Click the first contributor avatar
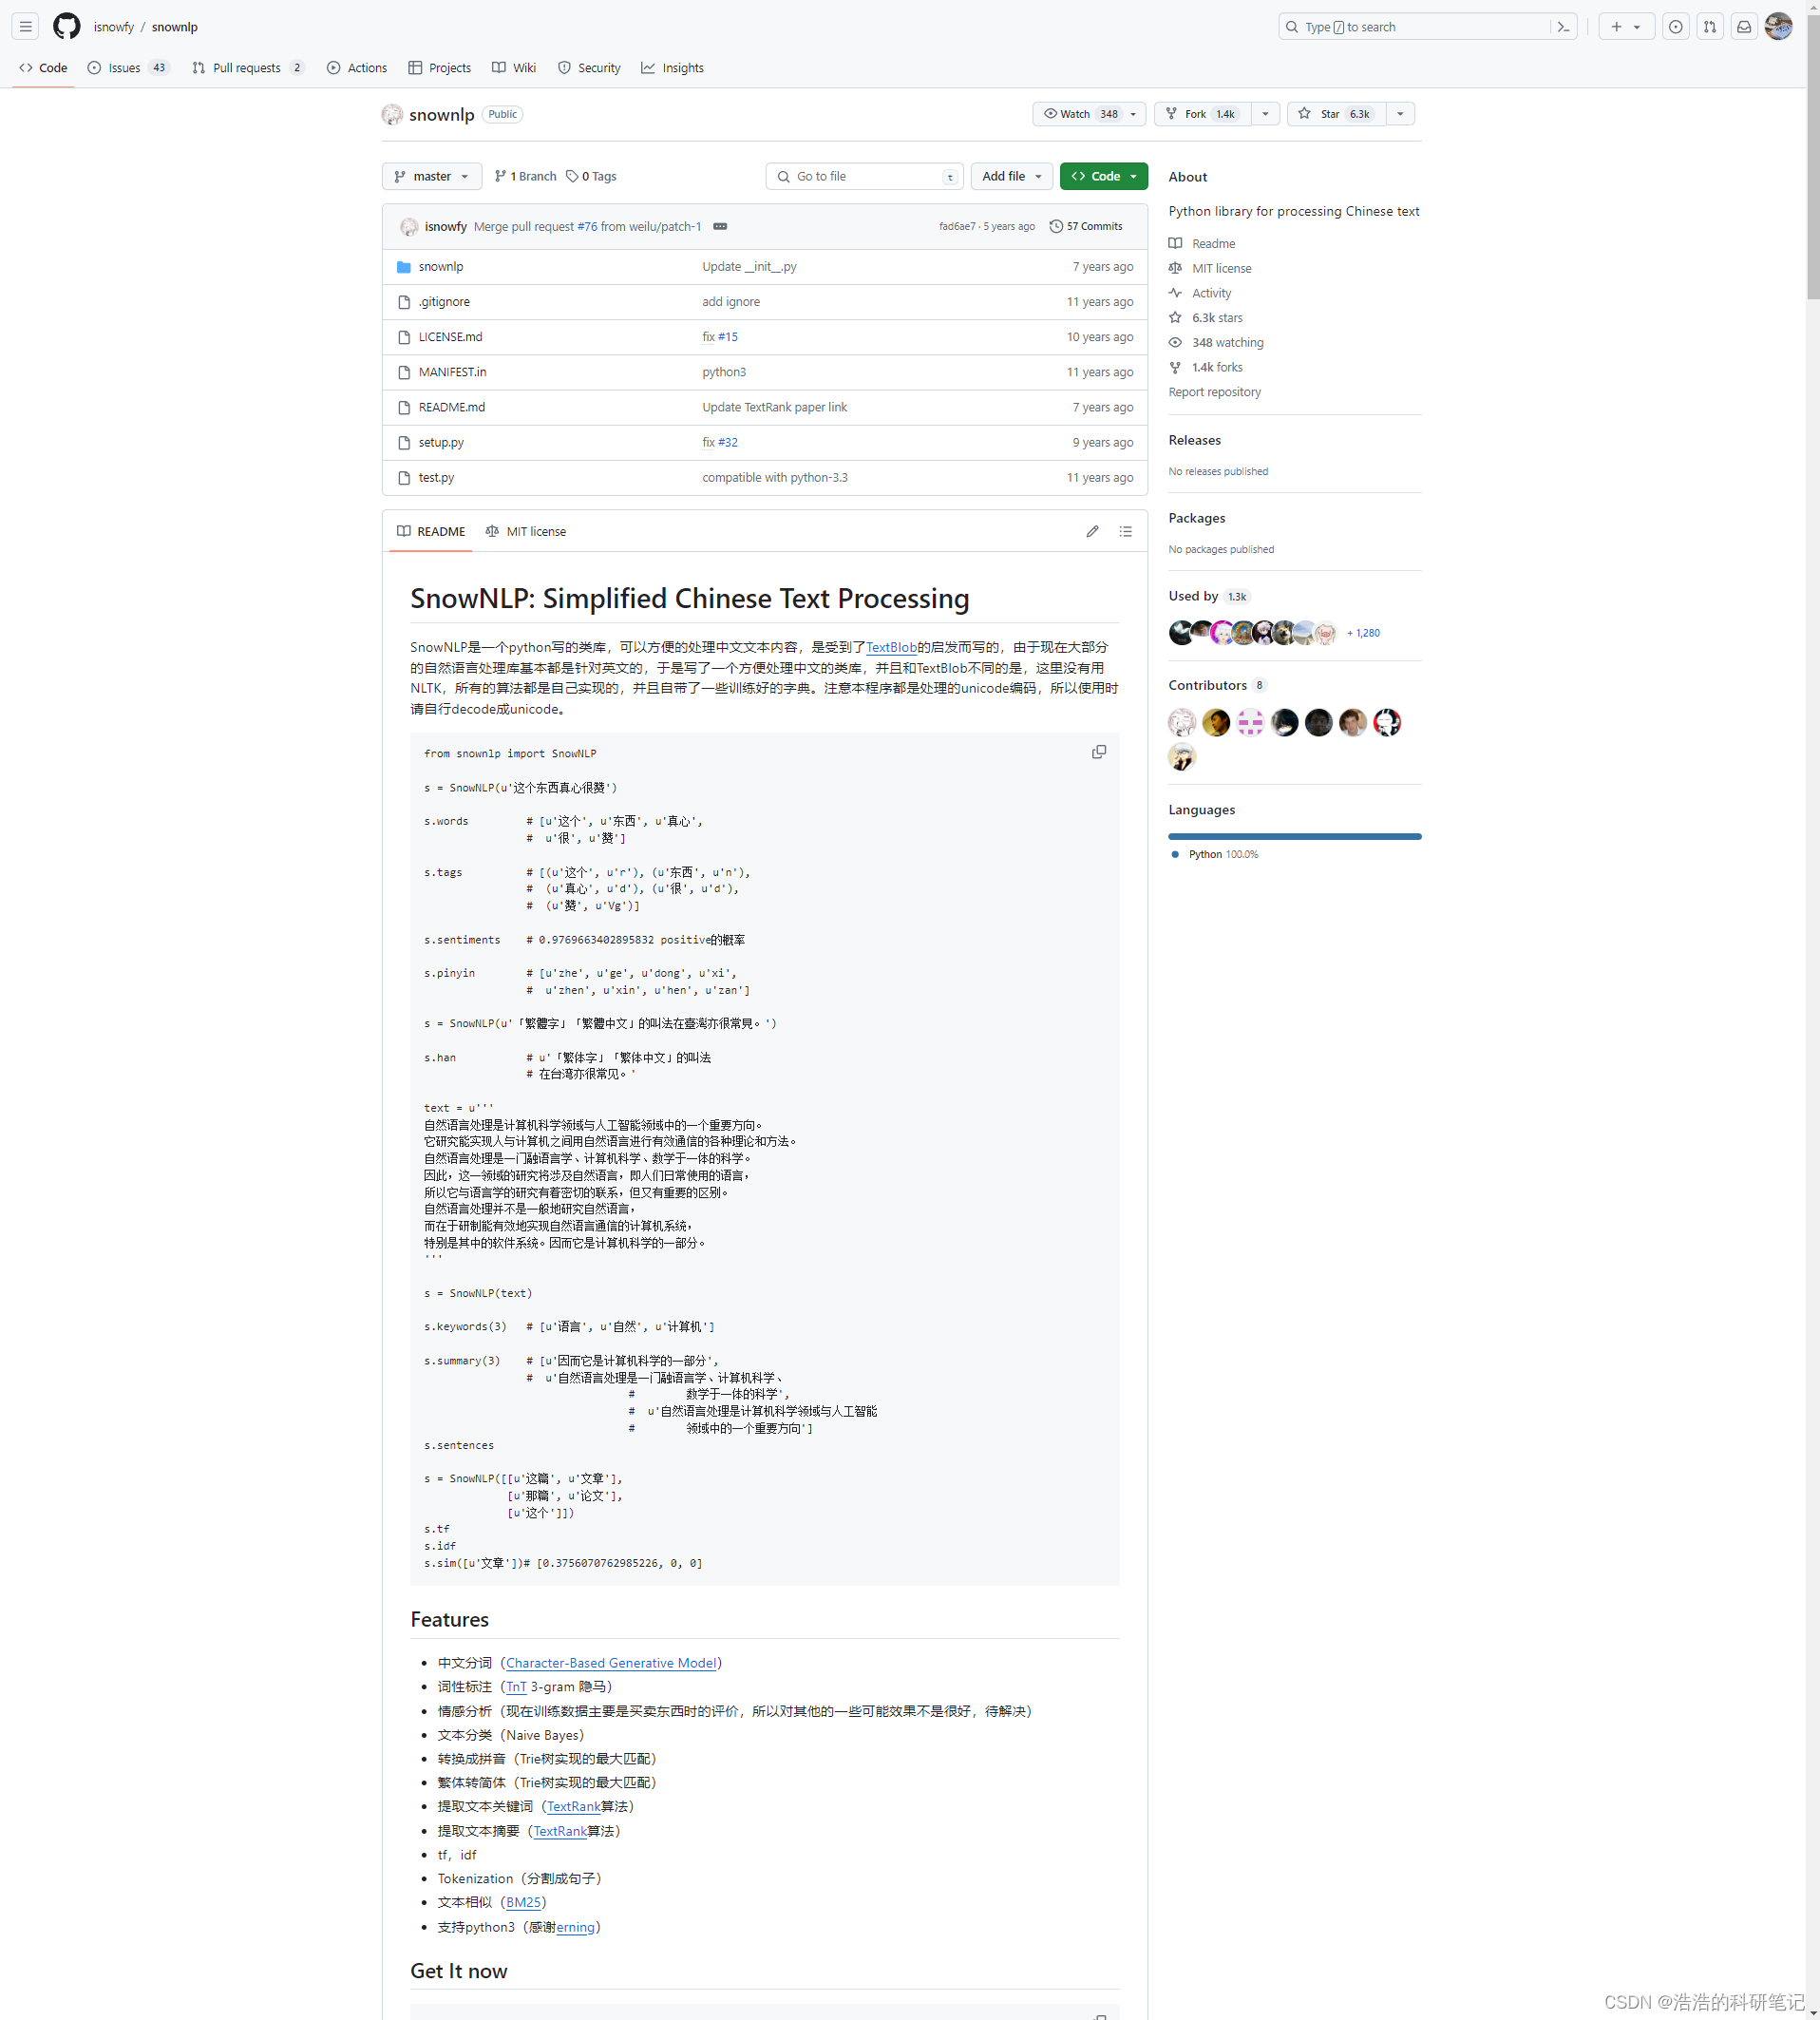Image resolution: width=1820 pixels, height=2020 pixels. [1182, 722]
